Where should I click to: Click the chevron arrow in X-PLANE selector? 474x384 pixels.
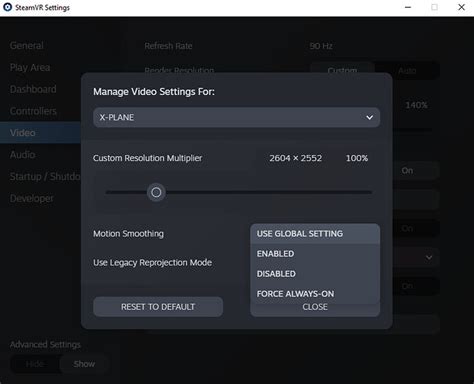point(369,117)
